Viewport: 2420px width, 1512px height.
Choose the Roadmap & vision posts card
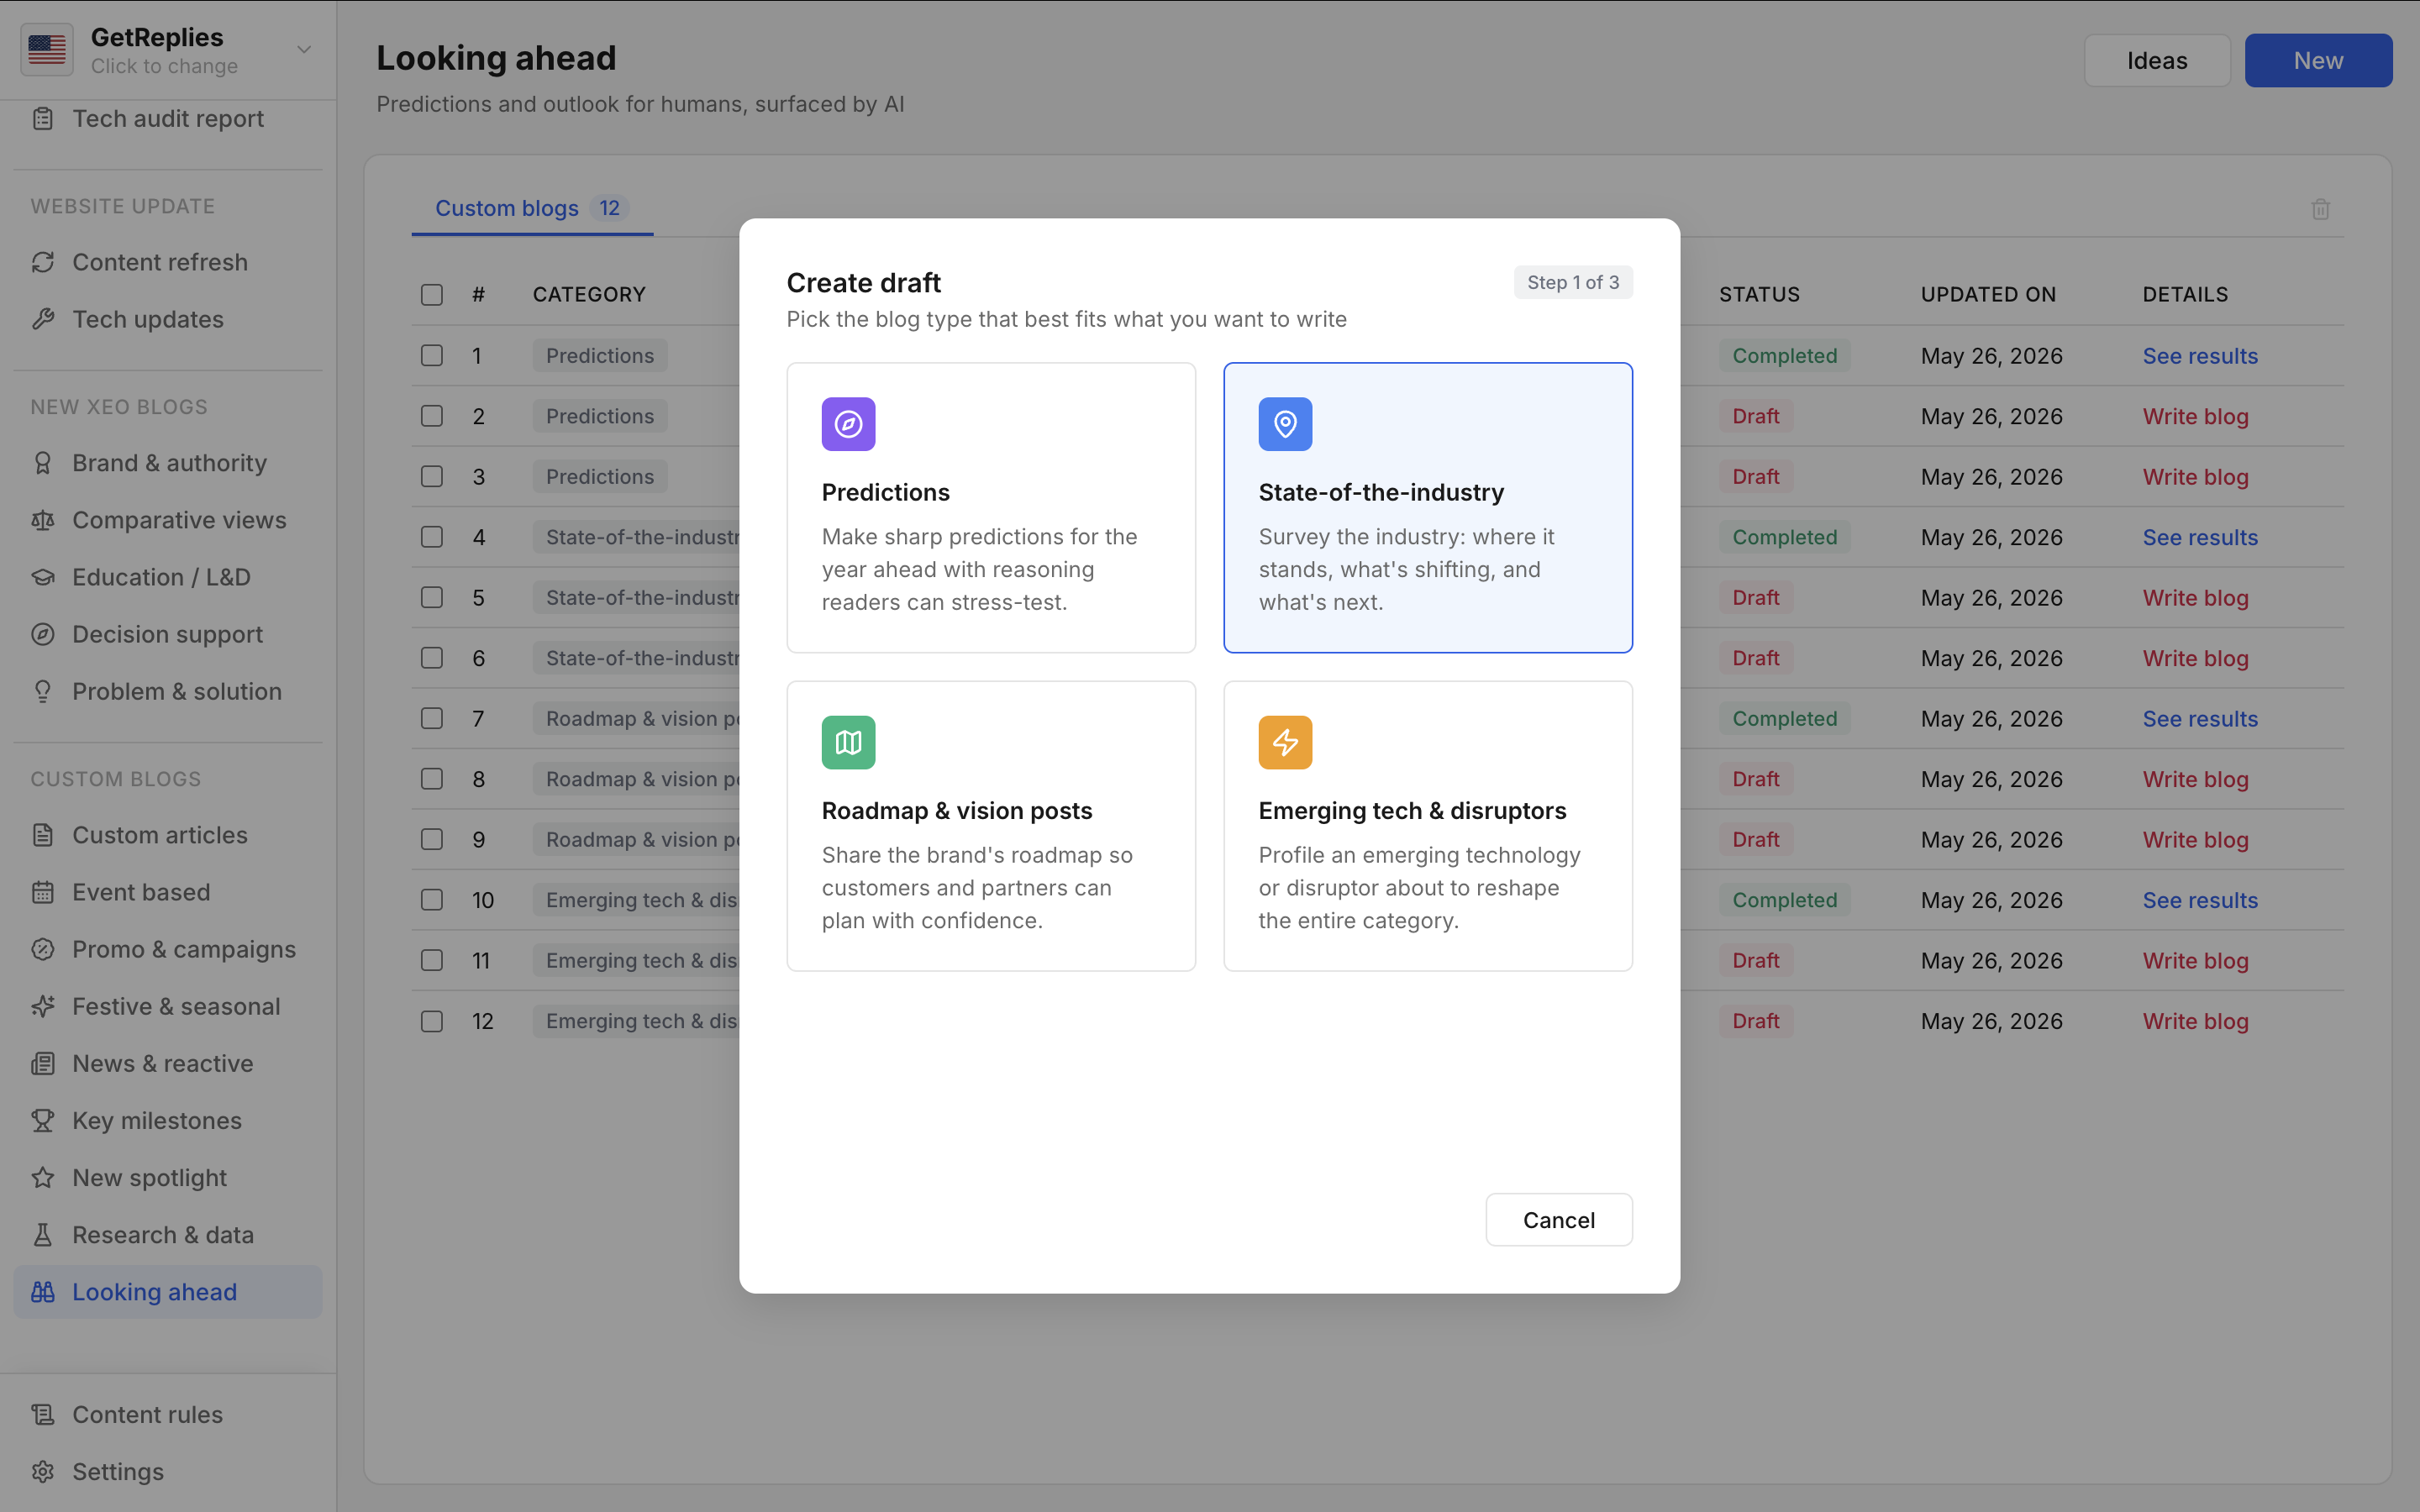[x=991, y=826]
